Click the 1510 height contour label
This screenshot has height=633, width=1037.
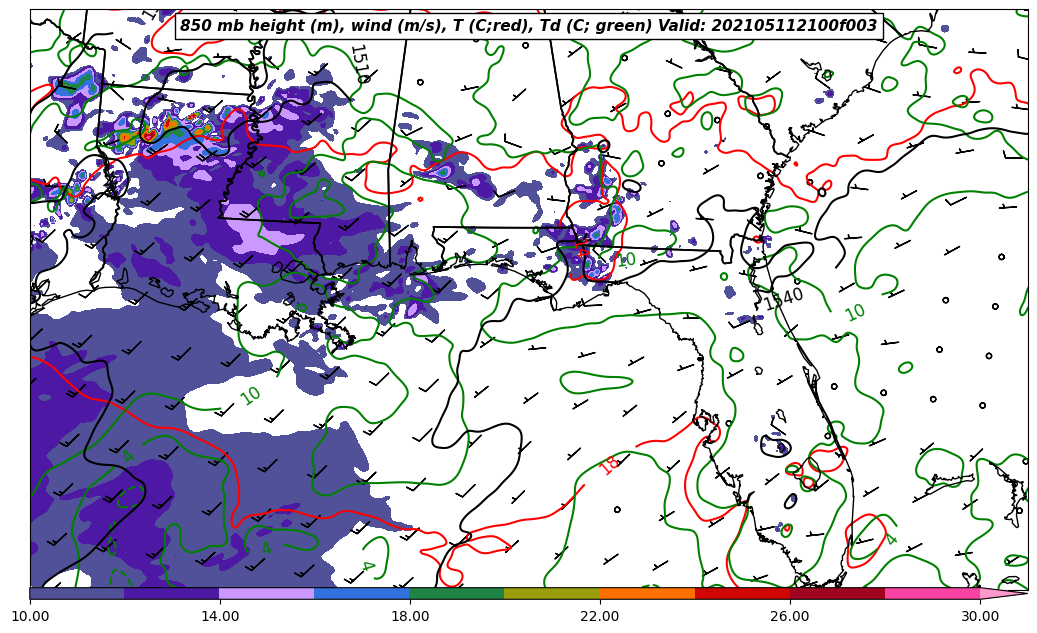360,64
